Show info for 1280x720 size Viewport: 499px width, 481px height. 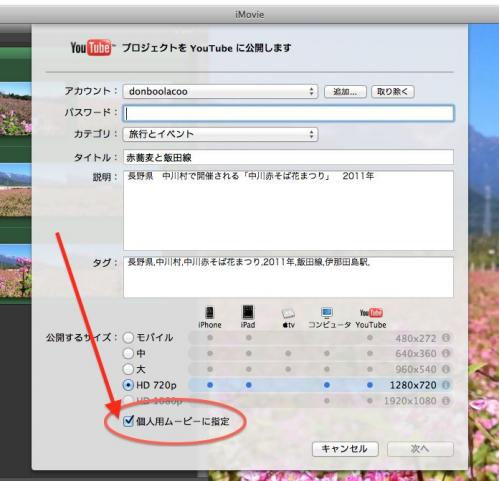(x=446, y=385)
